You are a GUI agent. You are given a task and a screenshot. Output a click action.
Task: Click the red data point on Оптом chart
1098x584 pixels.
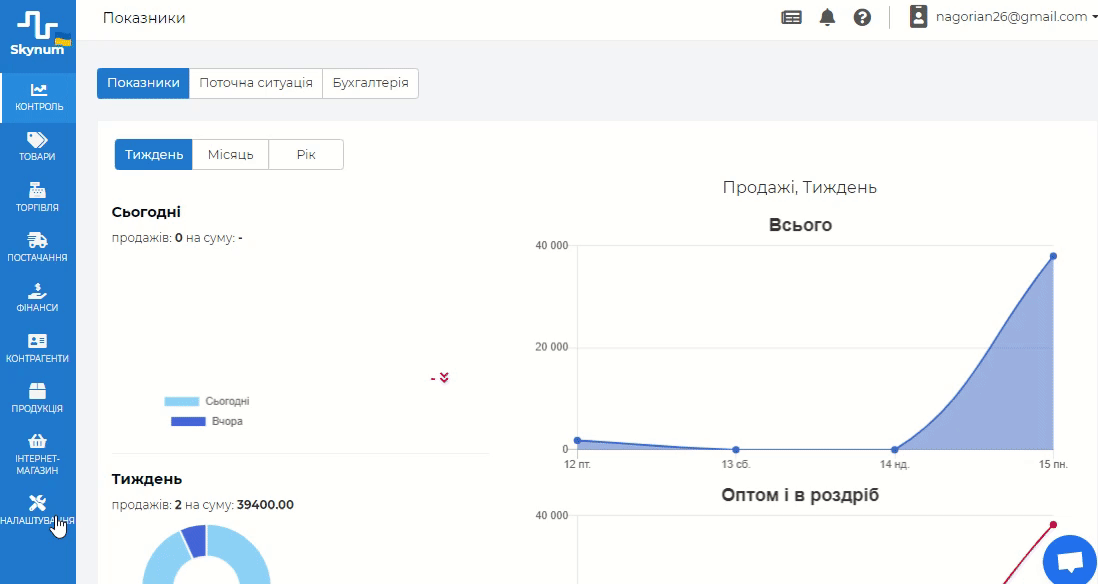point(1053,524)
